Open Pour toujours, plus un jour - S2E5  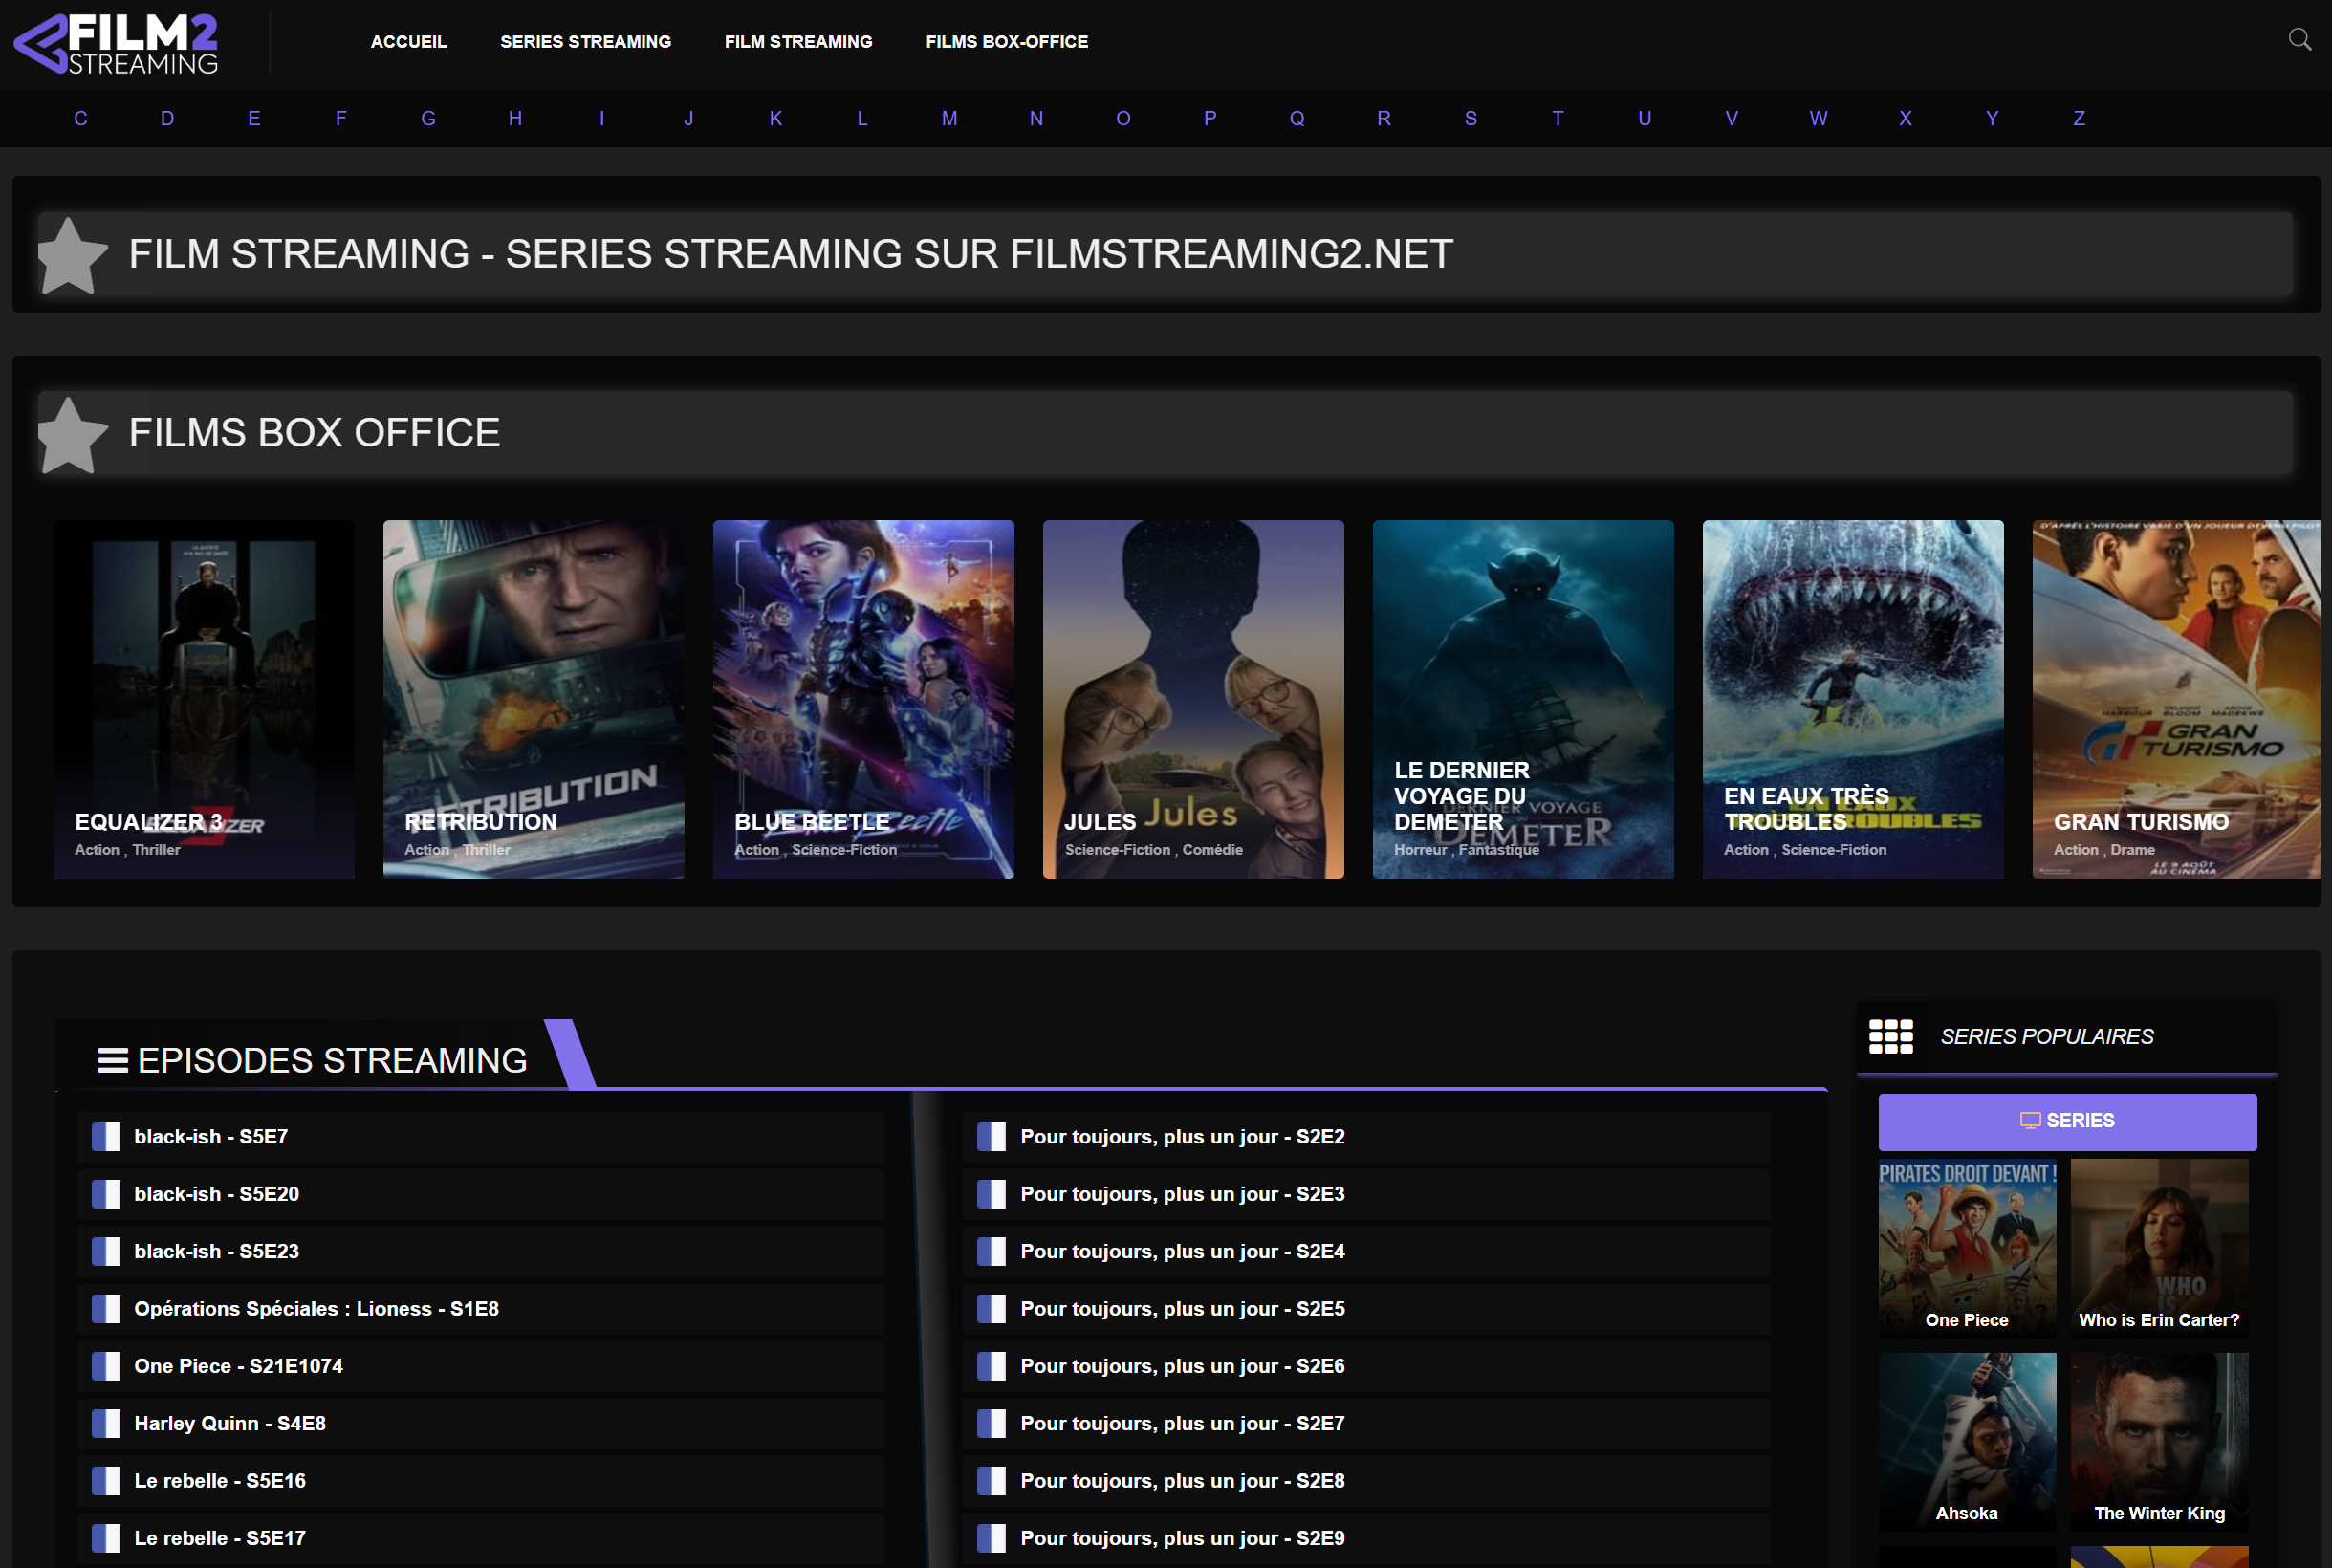1366,1309
